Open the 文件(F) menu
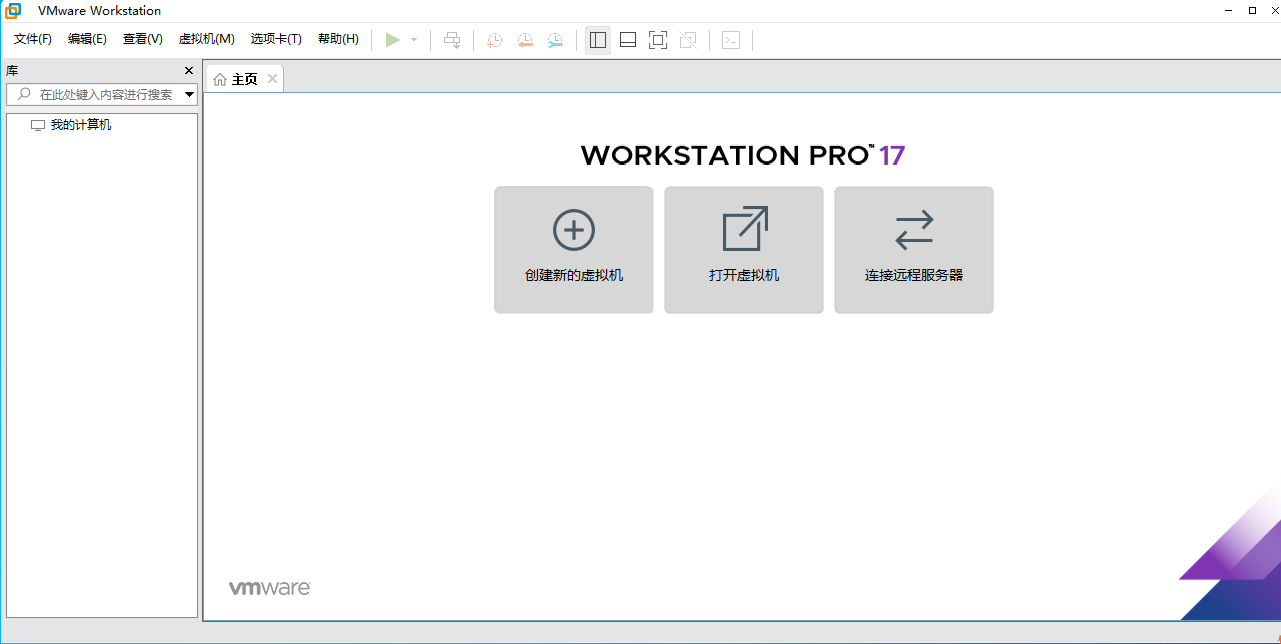 click(x=33, y=39)
